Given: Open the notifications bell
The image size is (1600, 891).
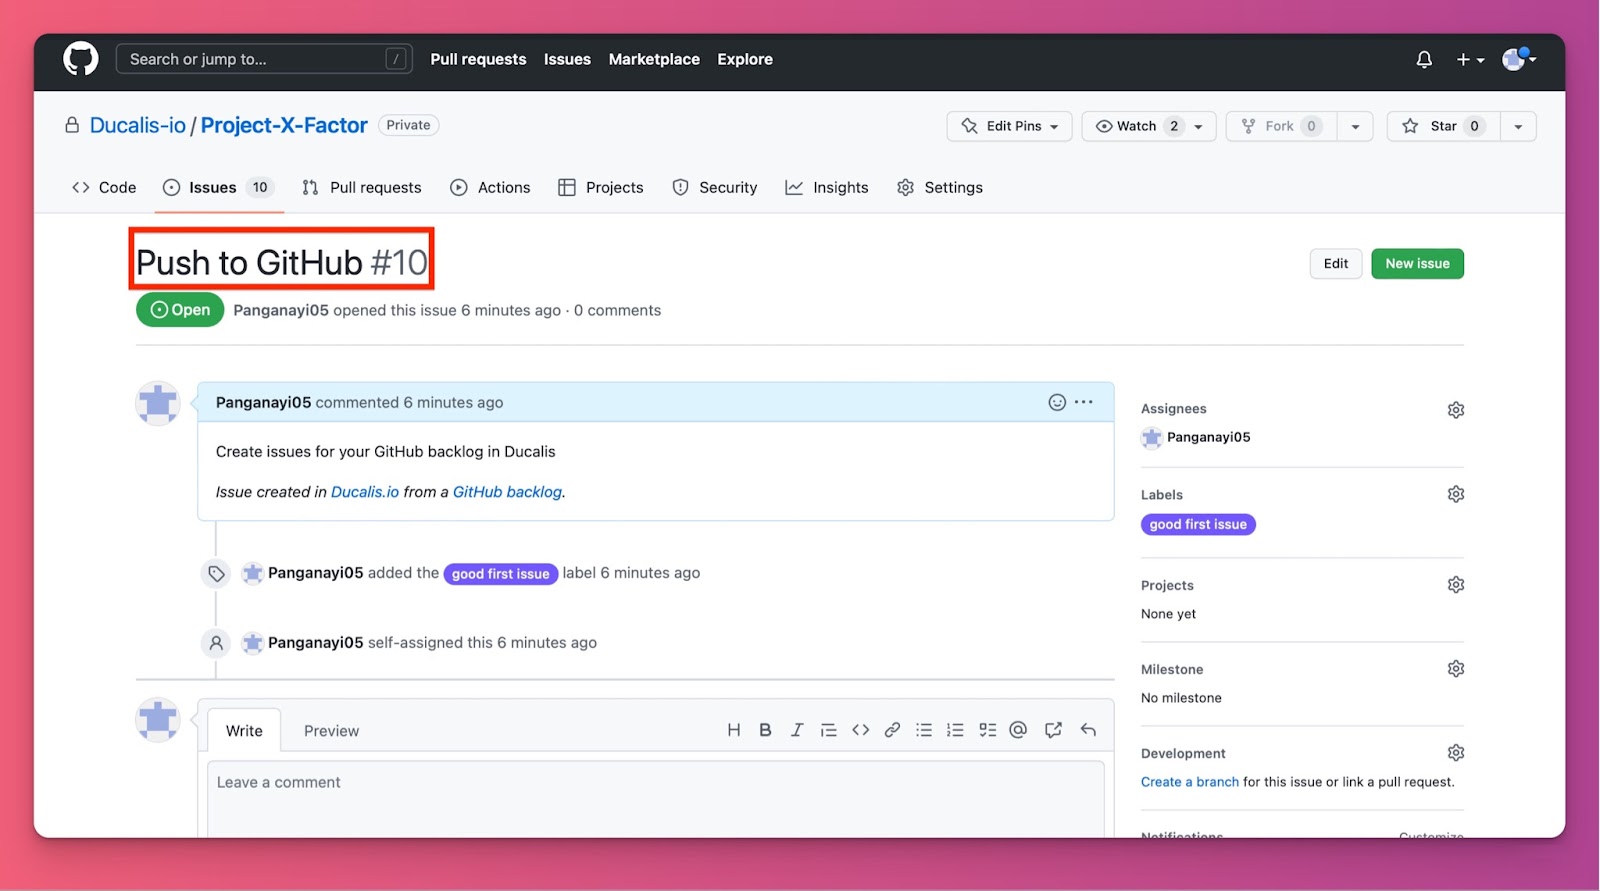Looking at the screenshot, I should pos(1424,60).
